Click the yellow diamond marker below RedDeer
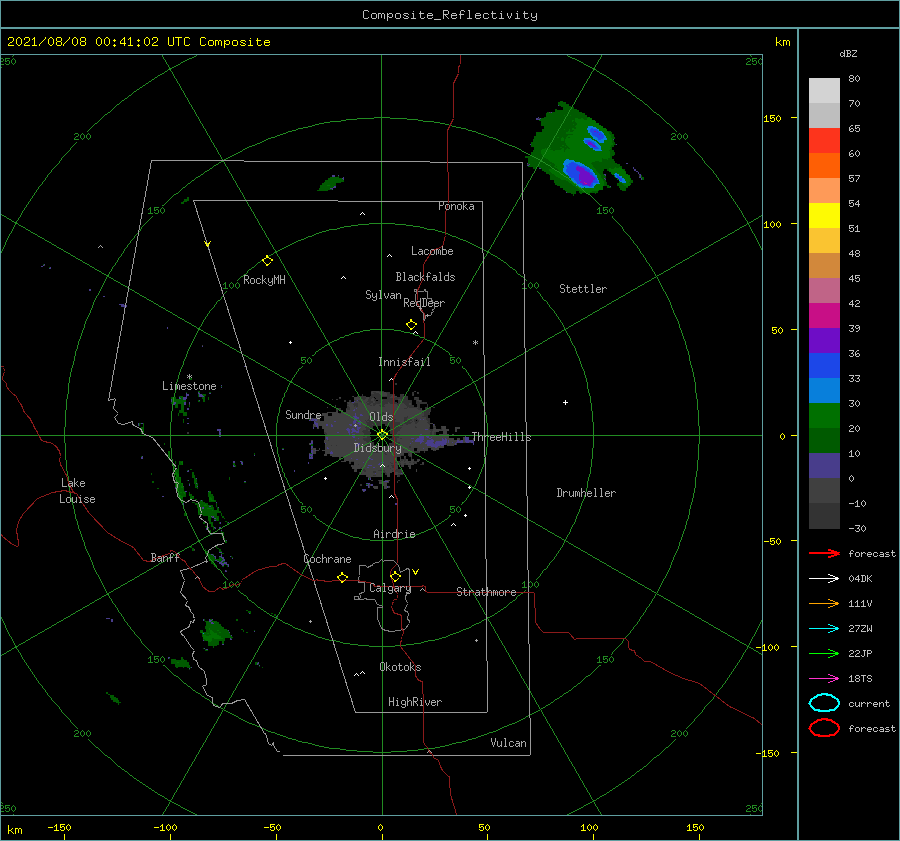 411,325
